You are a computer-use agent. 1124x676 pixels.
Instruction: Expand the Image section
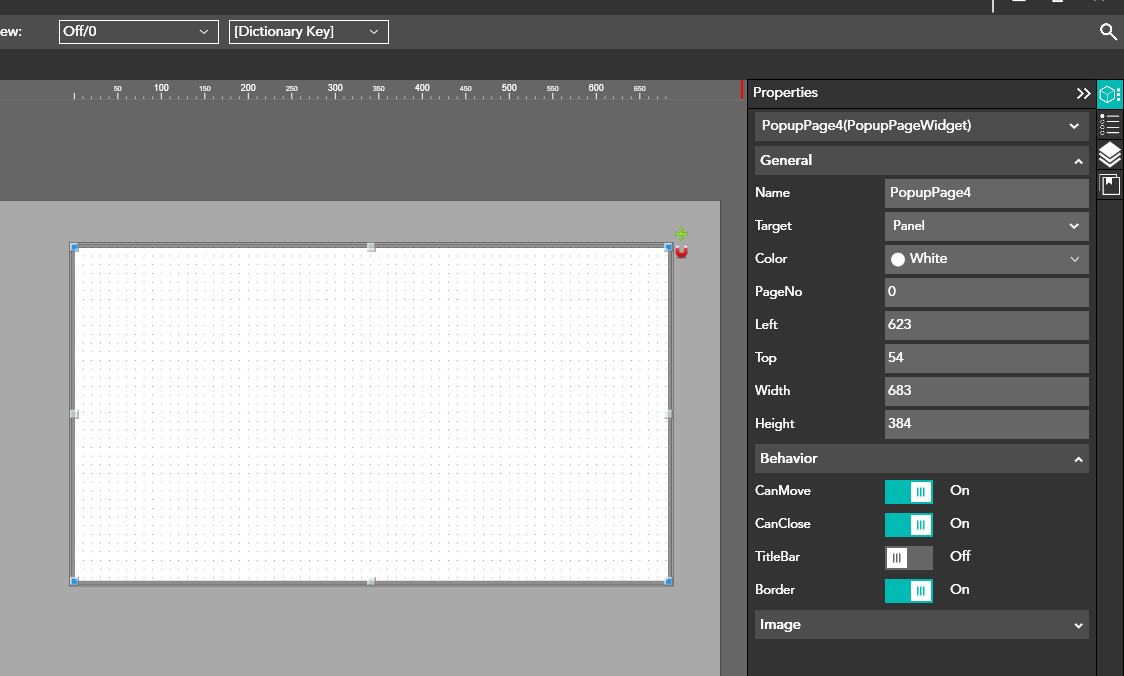pos(920,625)
